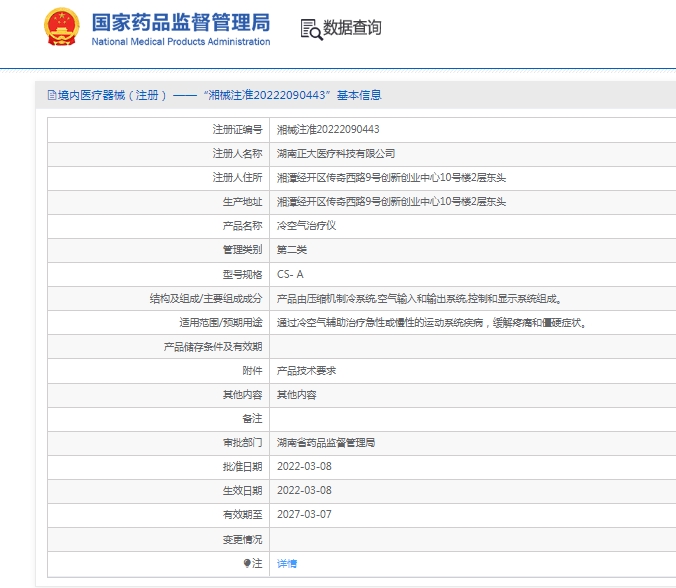Viewport: 676px width, 588px height.
Task: Click the 型号规格 label
Action: (x=242, y=274)
